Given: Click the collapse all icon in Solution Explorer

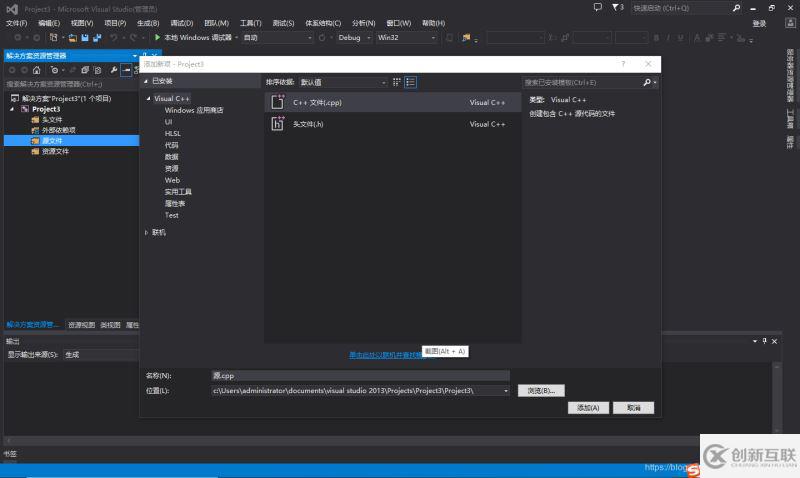Looking at the screenshot, I should pos(85,70).
